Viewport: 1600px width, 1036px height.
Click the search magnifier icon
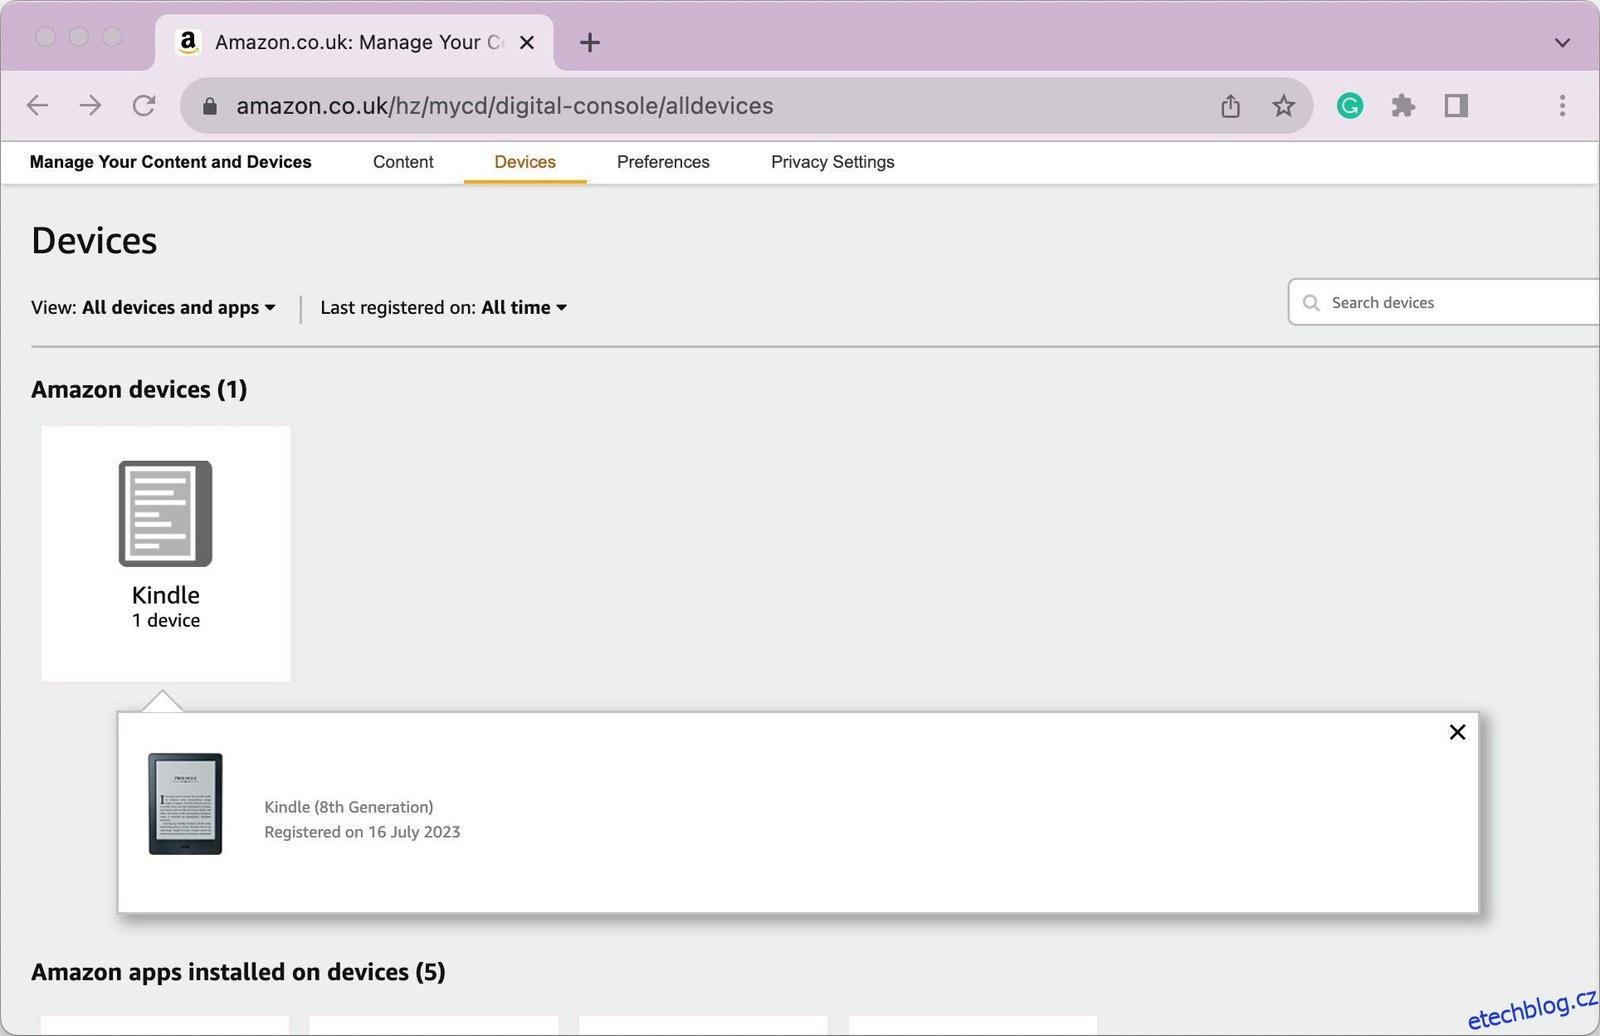click(1311, 303)
